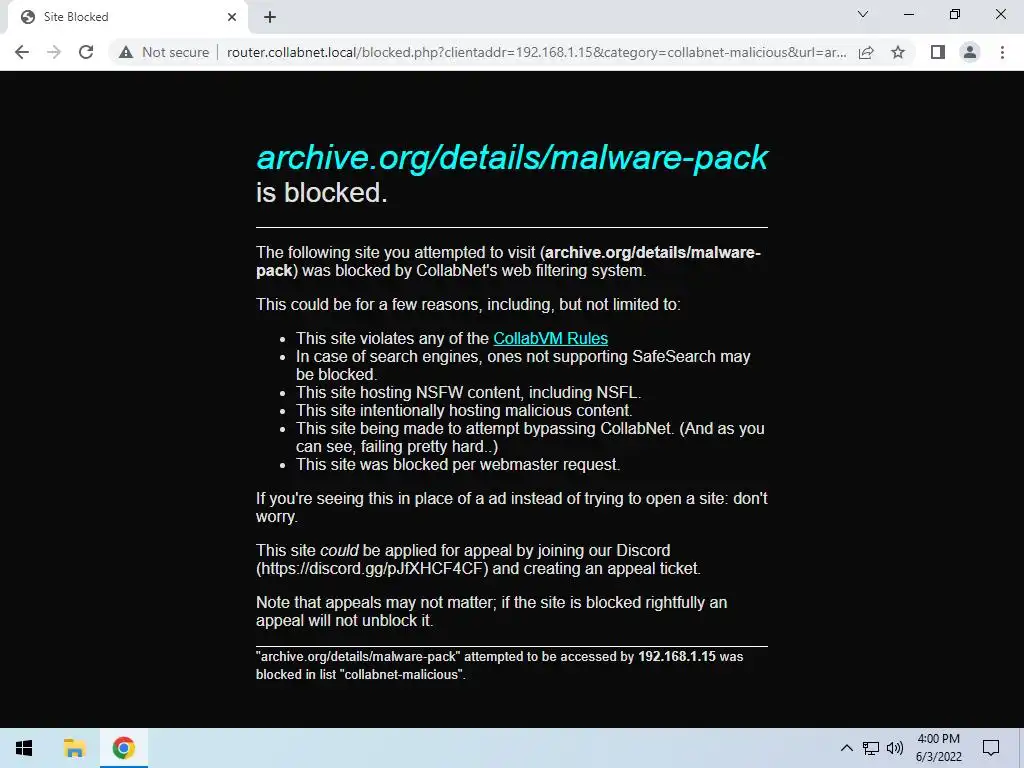Open the volume control

pyautogui.click(x=895, y=748)
